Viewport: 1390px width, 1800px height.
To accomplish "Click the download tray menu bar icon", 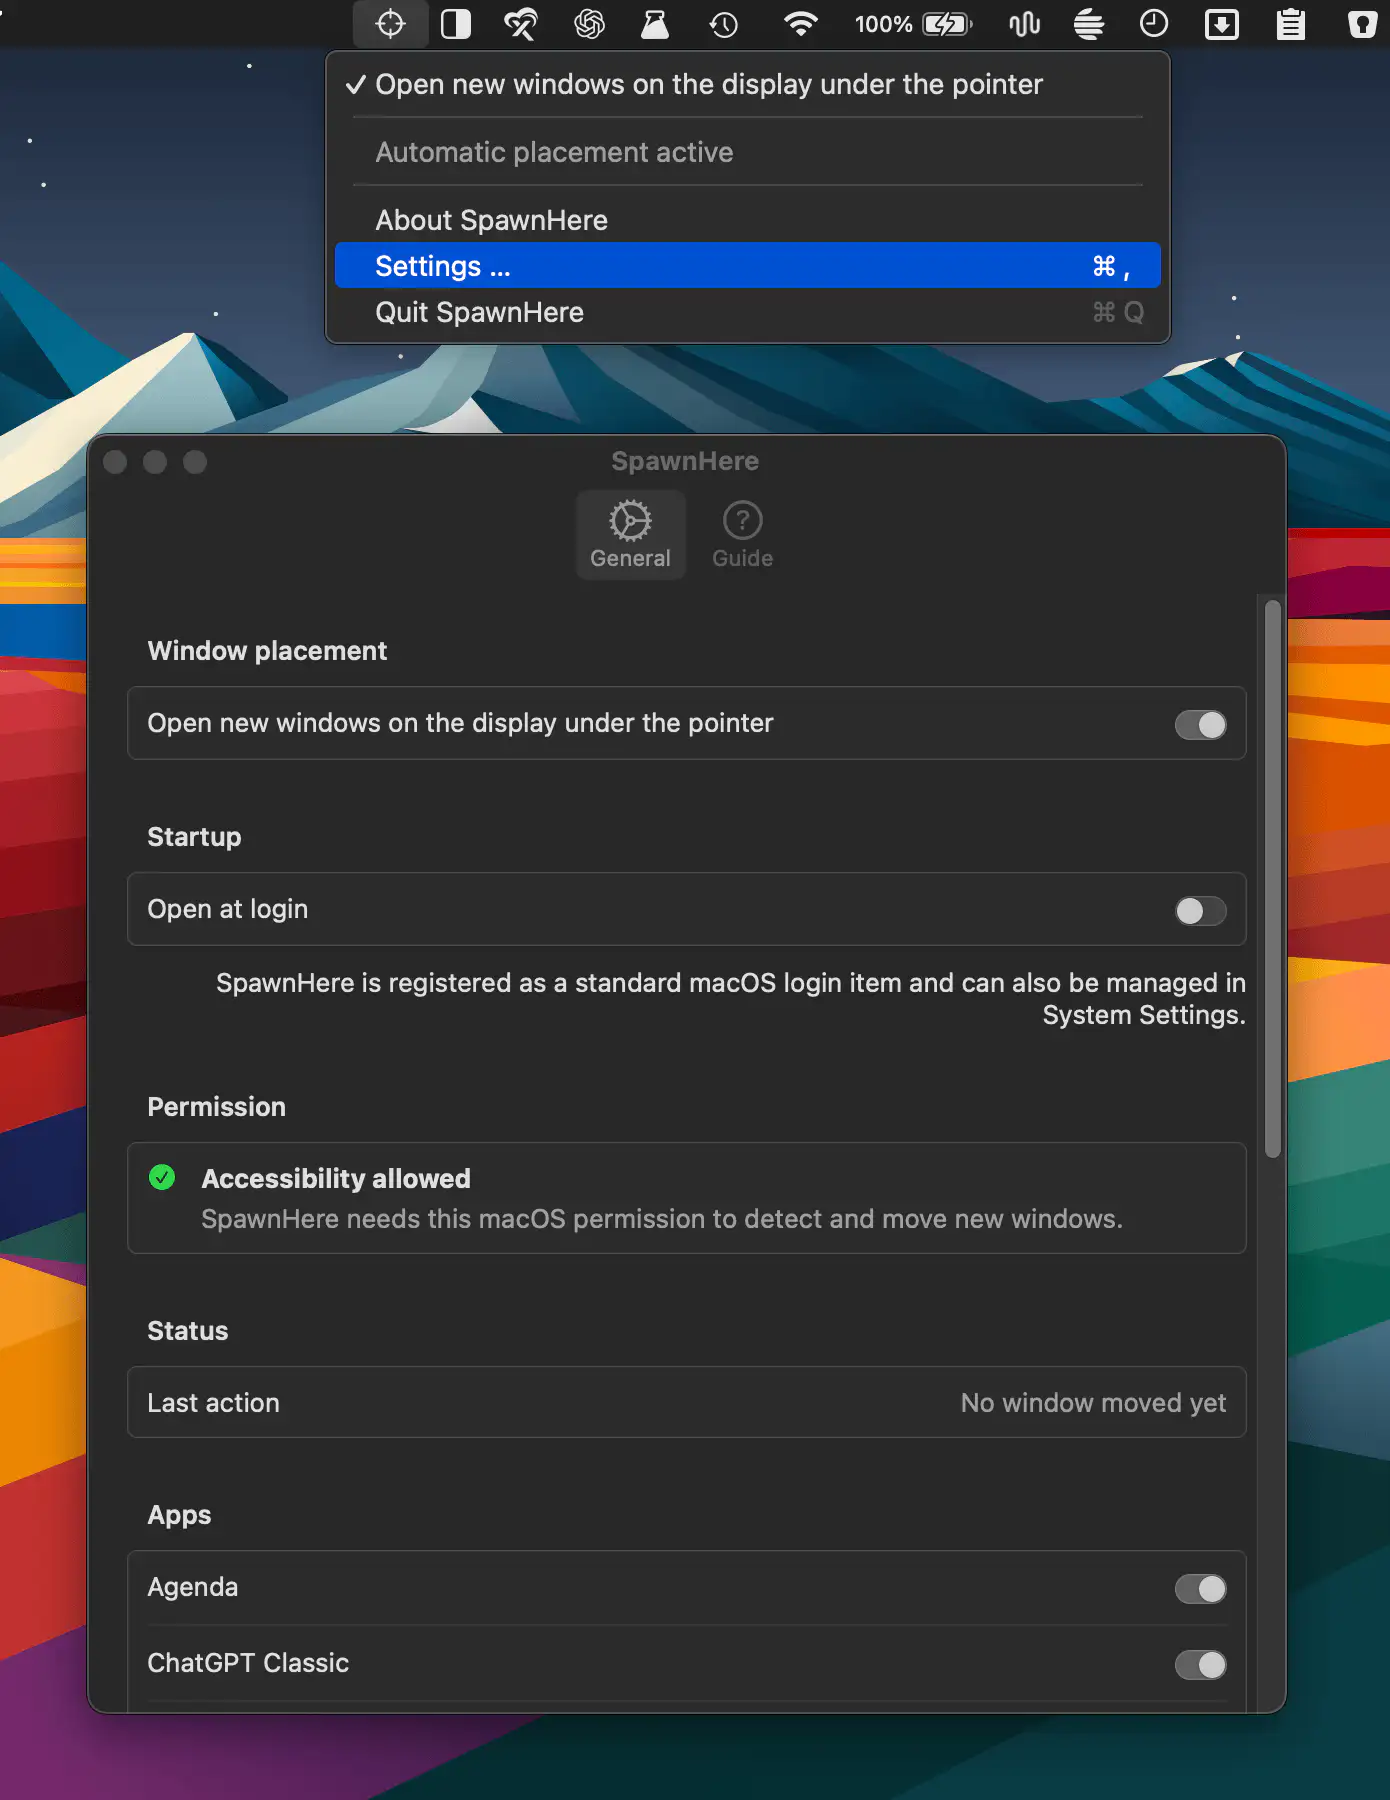I will [1222, 24].
